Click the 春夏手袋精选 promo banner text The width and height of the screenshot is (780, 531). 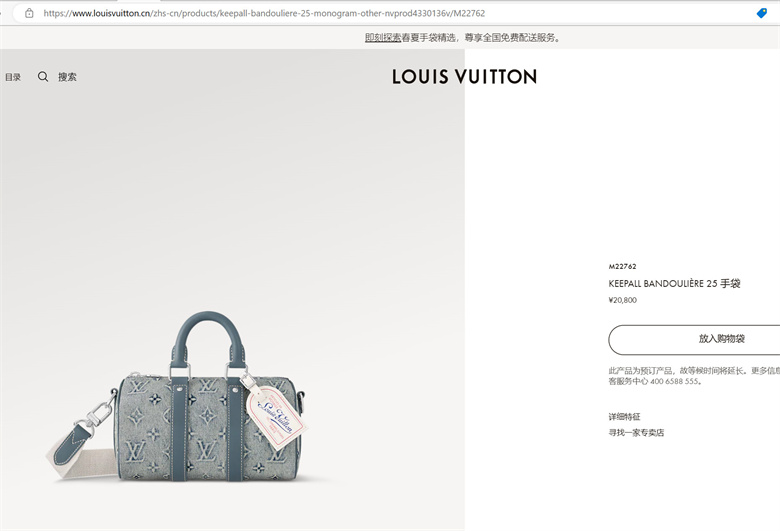point(428,38)
